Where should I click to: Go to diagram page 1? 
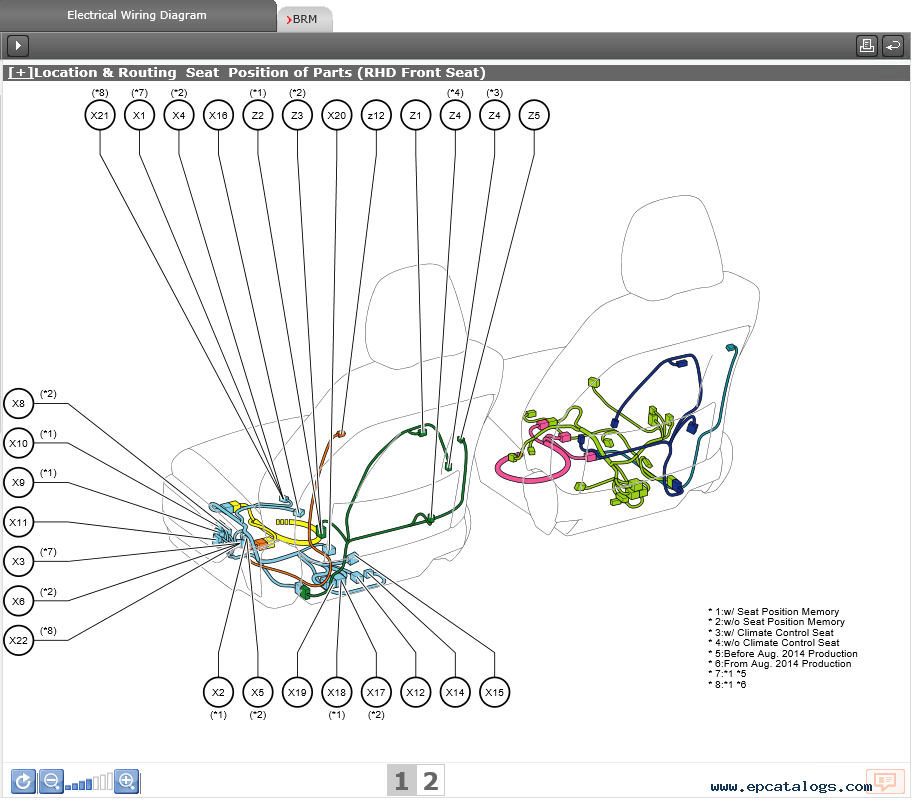(401, 781)
